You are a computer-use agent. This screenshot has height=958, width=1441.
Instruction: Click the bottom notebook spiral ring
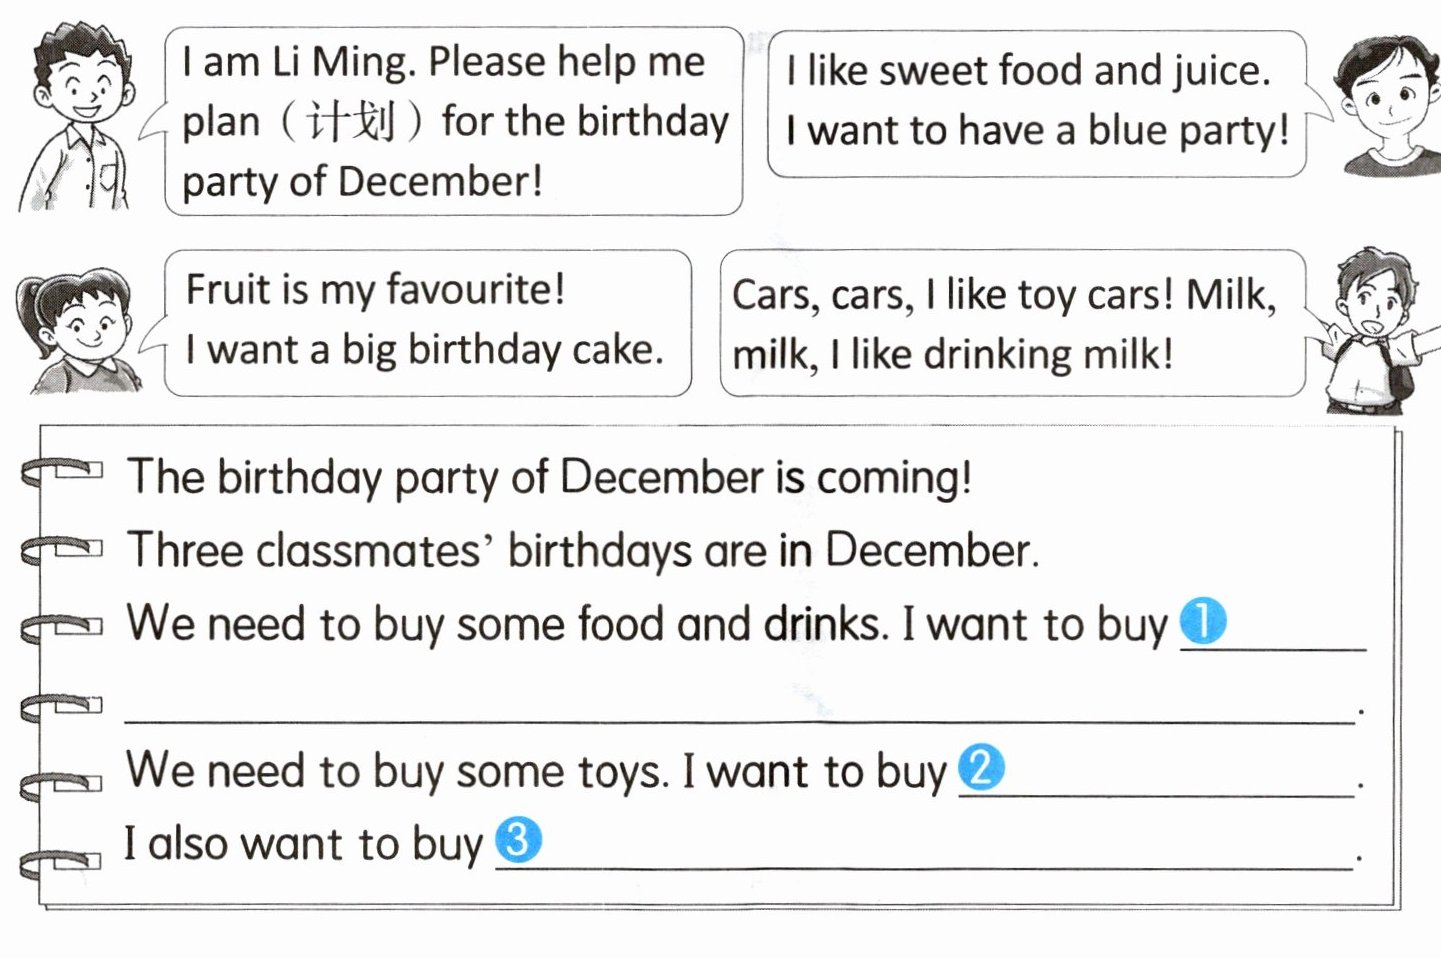coord(62,862)
